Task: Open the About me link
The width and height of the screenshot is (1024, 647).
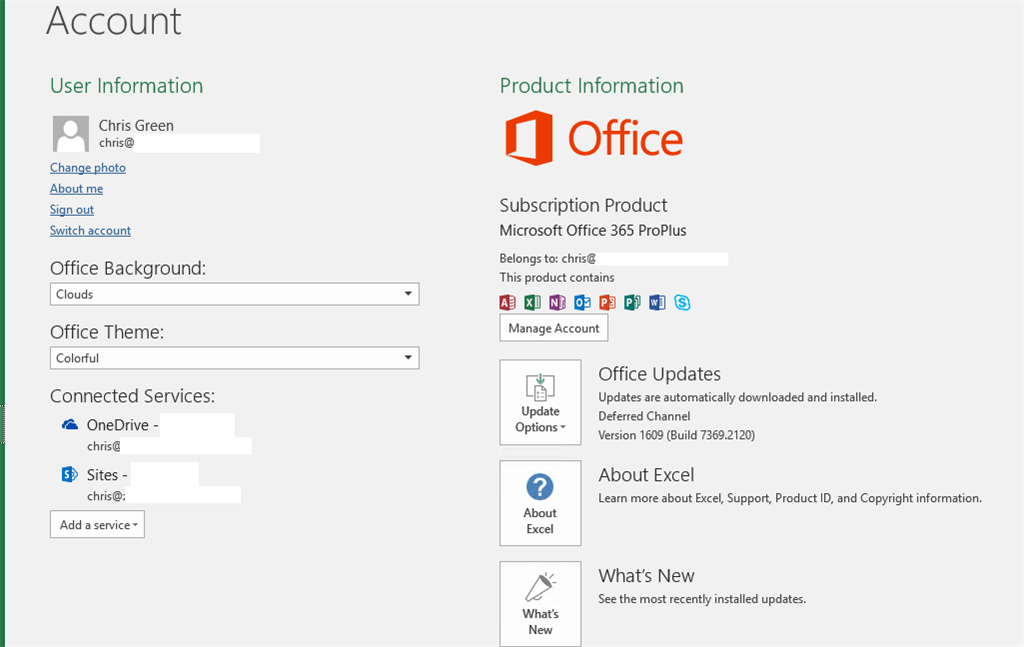Action: point(76,189)
